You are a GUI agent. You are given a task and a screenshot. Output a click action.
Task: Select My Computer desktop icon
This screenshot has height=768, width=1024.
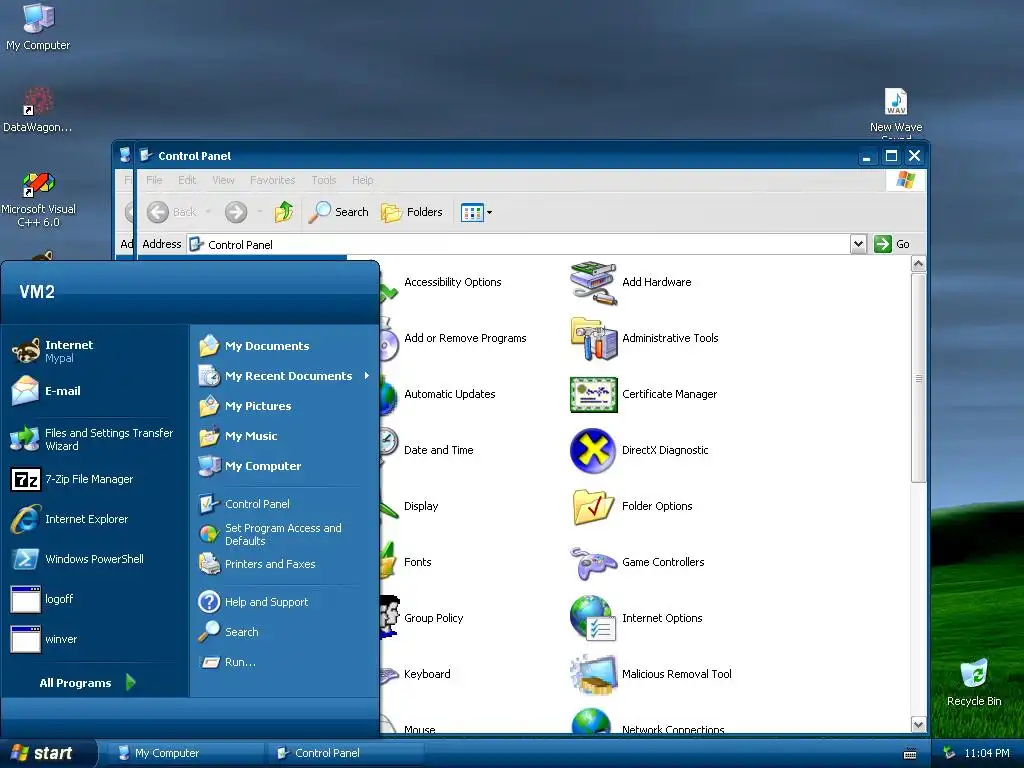click(x=38, y=26)
